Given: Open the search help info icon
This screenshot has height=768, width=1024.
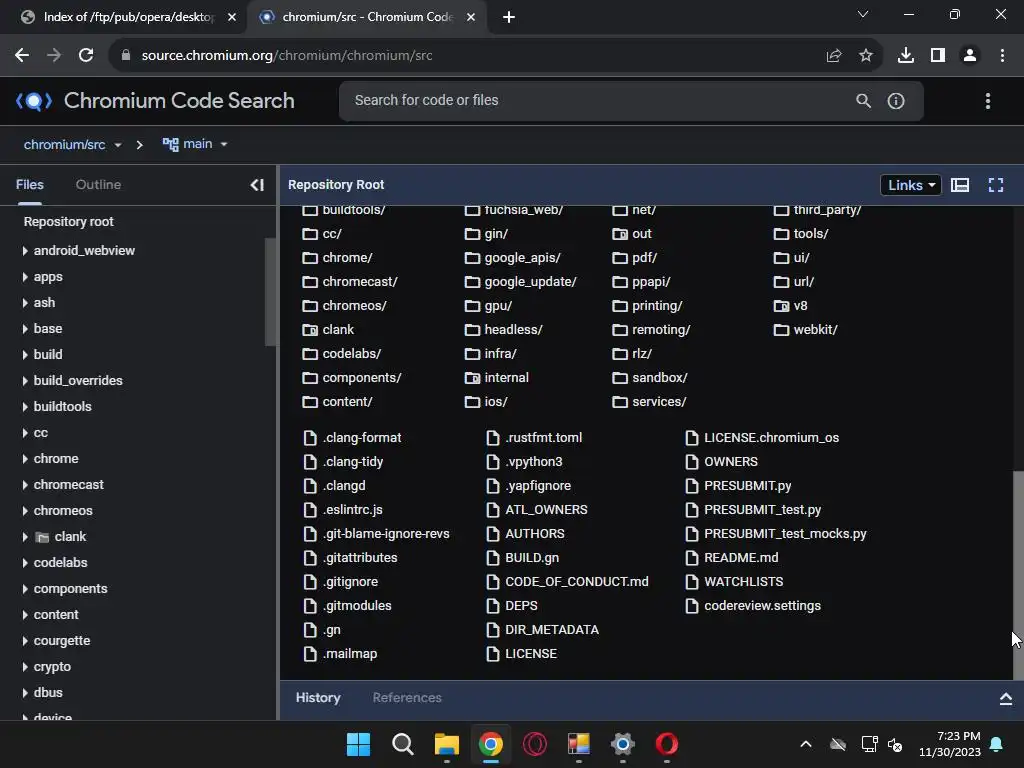Looking at the screenshot, I should point(896,101).
